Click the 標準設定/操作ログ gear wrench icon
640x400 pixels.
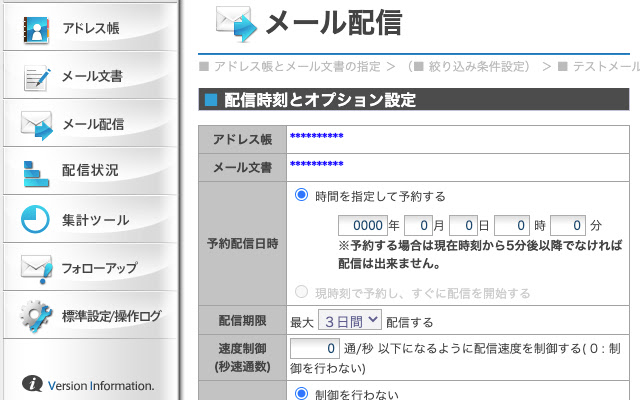pos(36,316)
